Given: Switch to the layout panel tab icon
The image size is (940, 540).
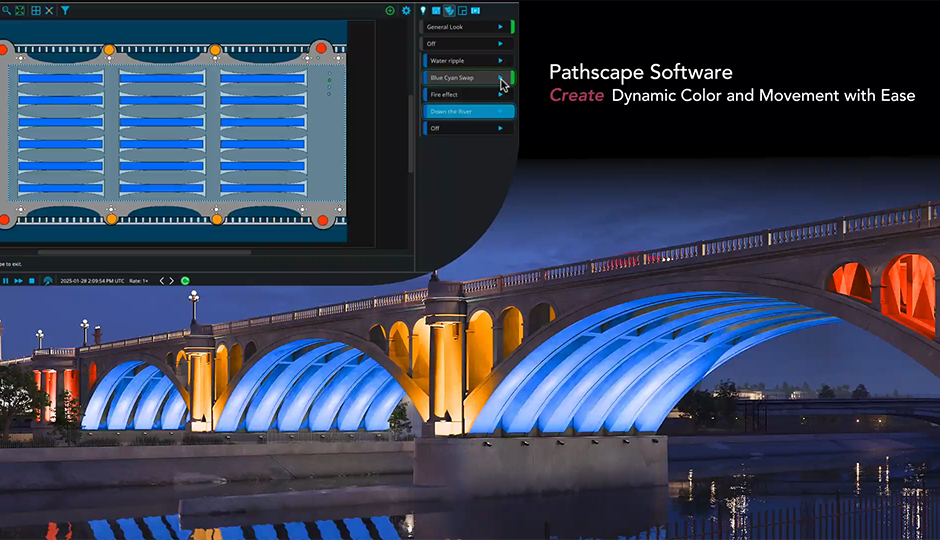Looking at the screenshot, I should [x=462, y=10].
